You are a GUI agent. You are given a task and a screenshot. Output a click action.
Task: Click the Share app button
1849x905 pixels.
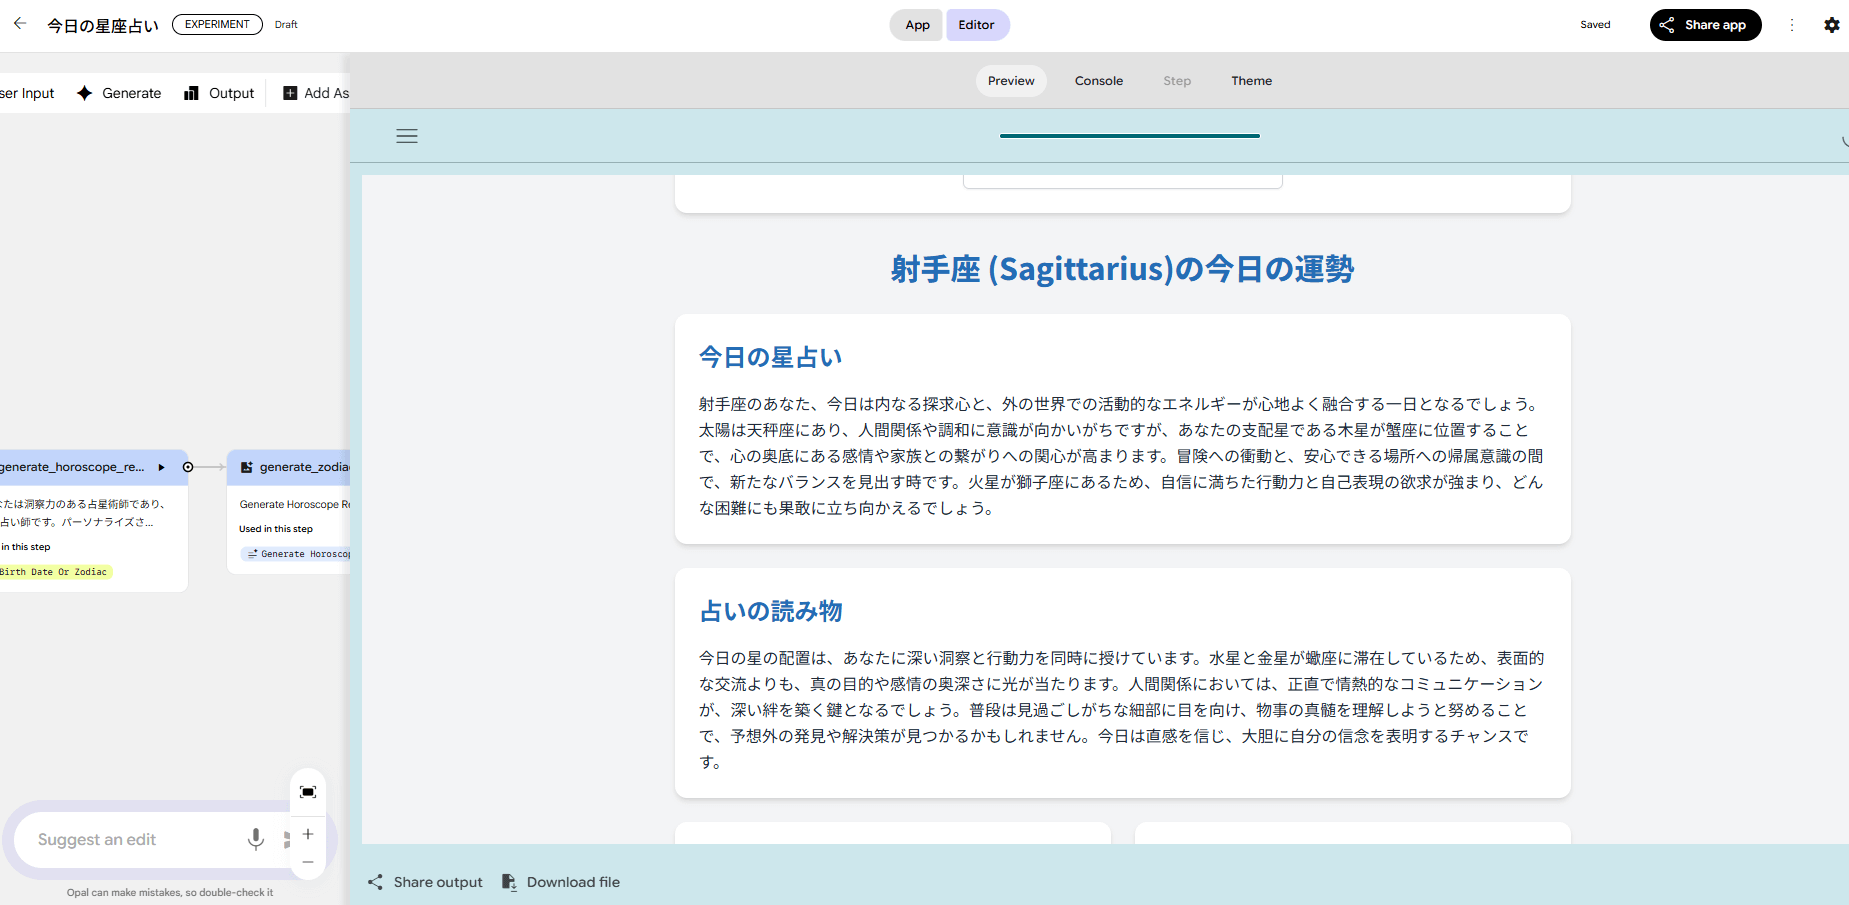click(x=1704, y=25)
